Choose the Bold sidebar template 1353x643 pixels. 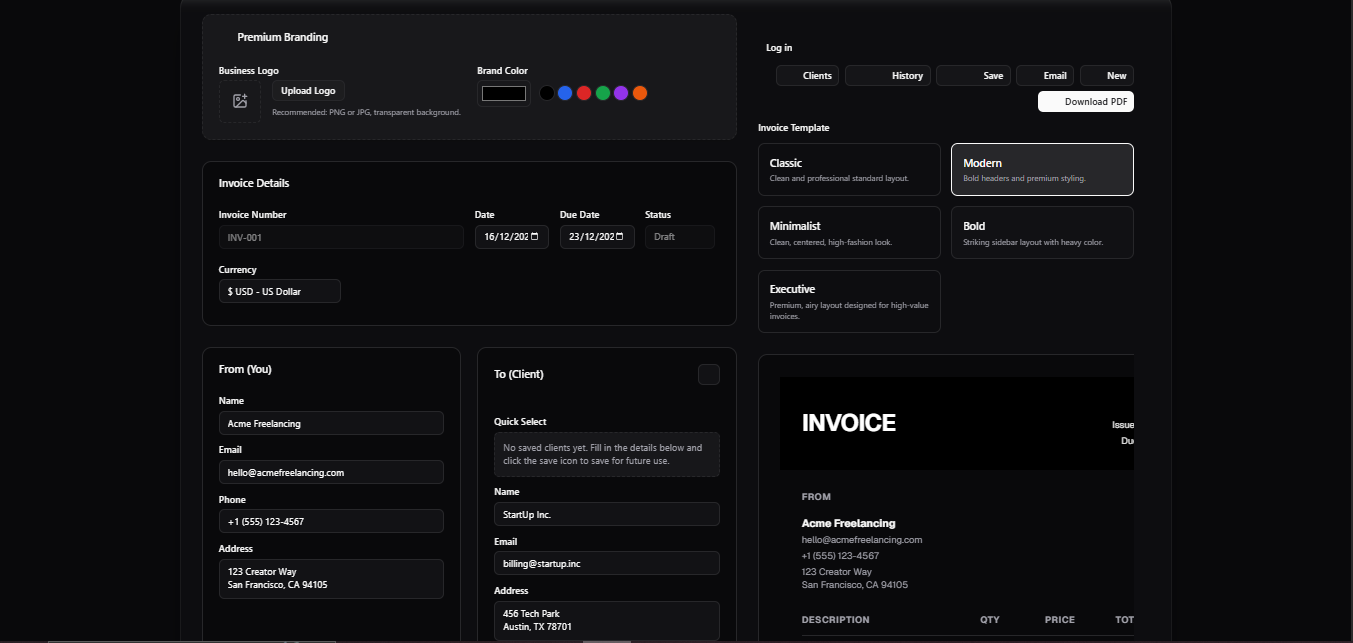click(x=1041, y=232)
